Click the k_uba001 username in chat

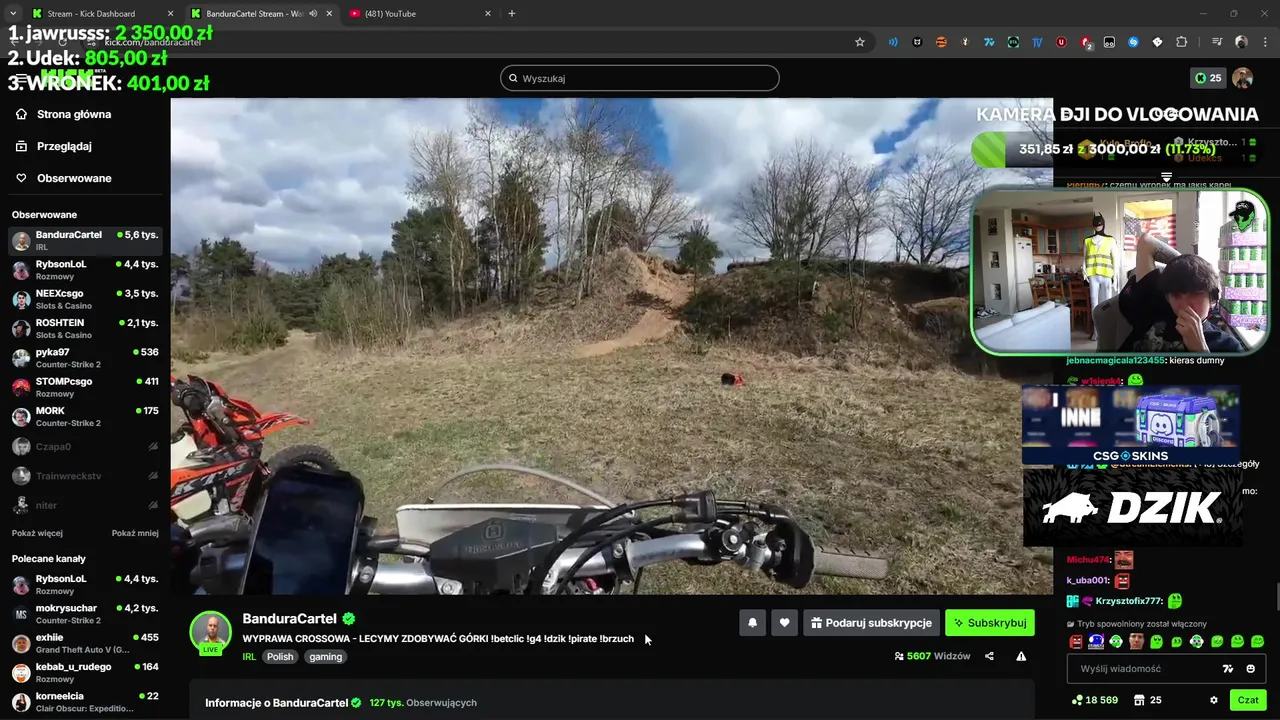[1088, 580]
